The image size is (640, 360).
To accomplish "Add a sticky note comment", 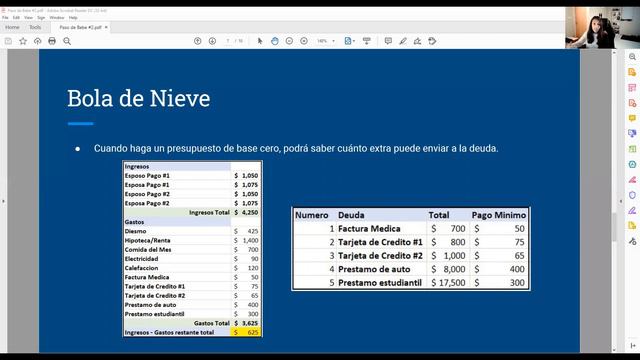I will pos(388,41).
